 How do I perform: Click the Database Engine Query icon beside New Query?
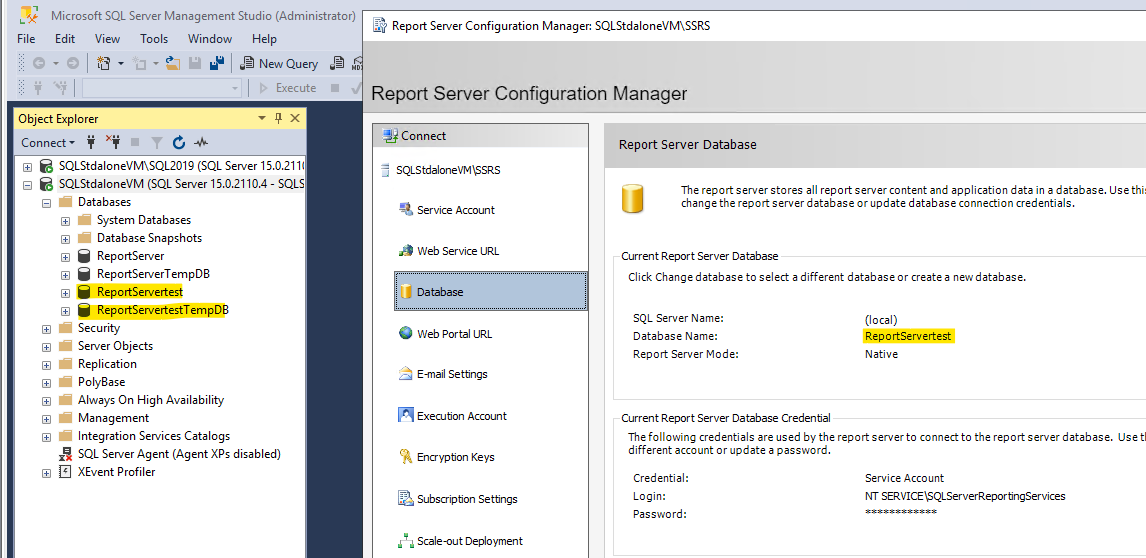coord(337,64)
